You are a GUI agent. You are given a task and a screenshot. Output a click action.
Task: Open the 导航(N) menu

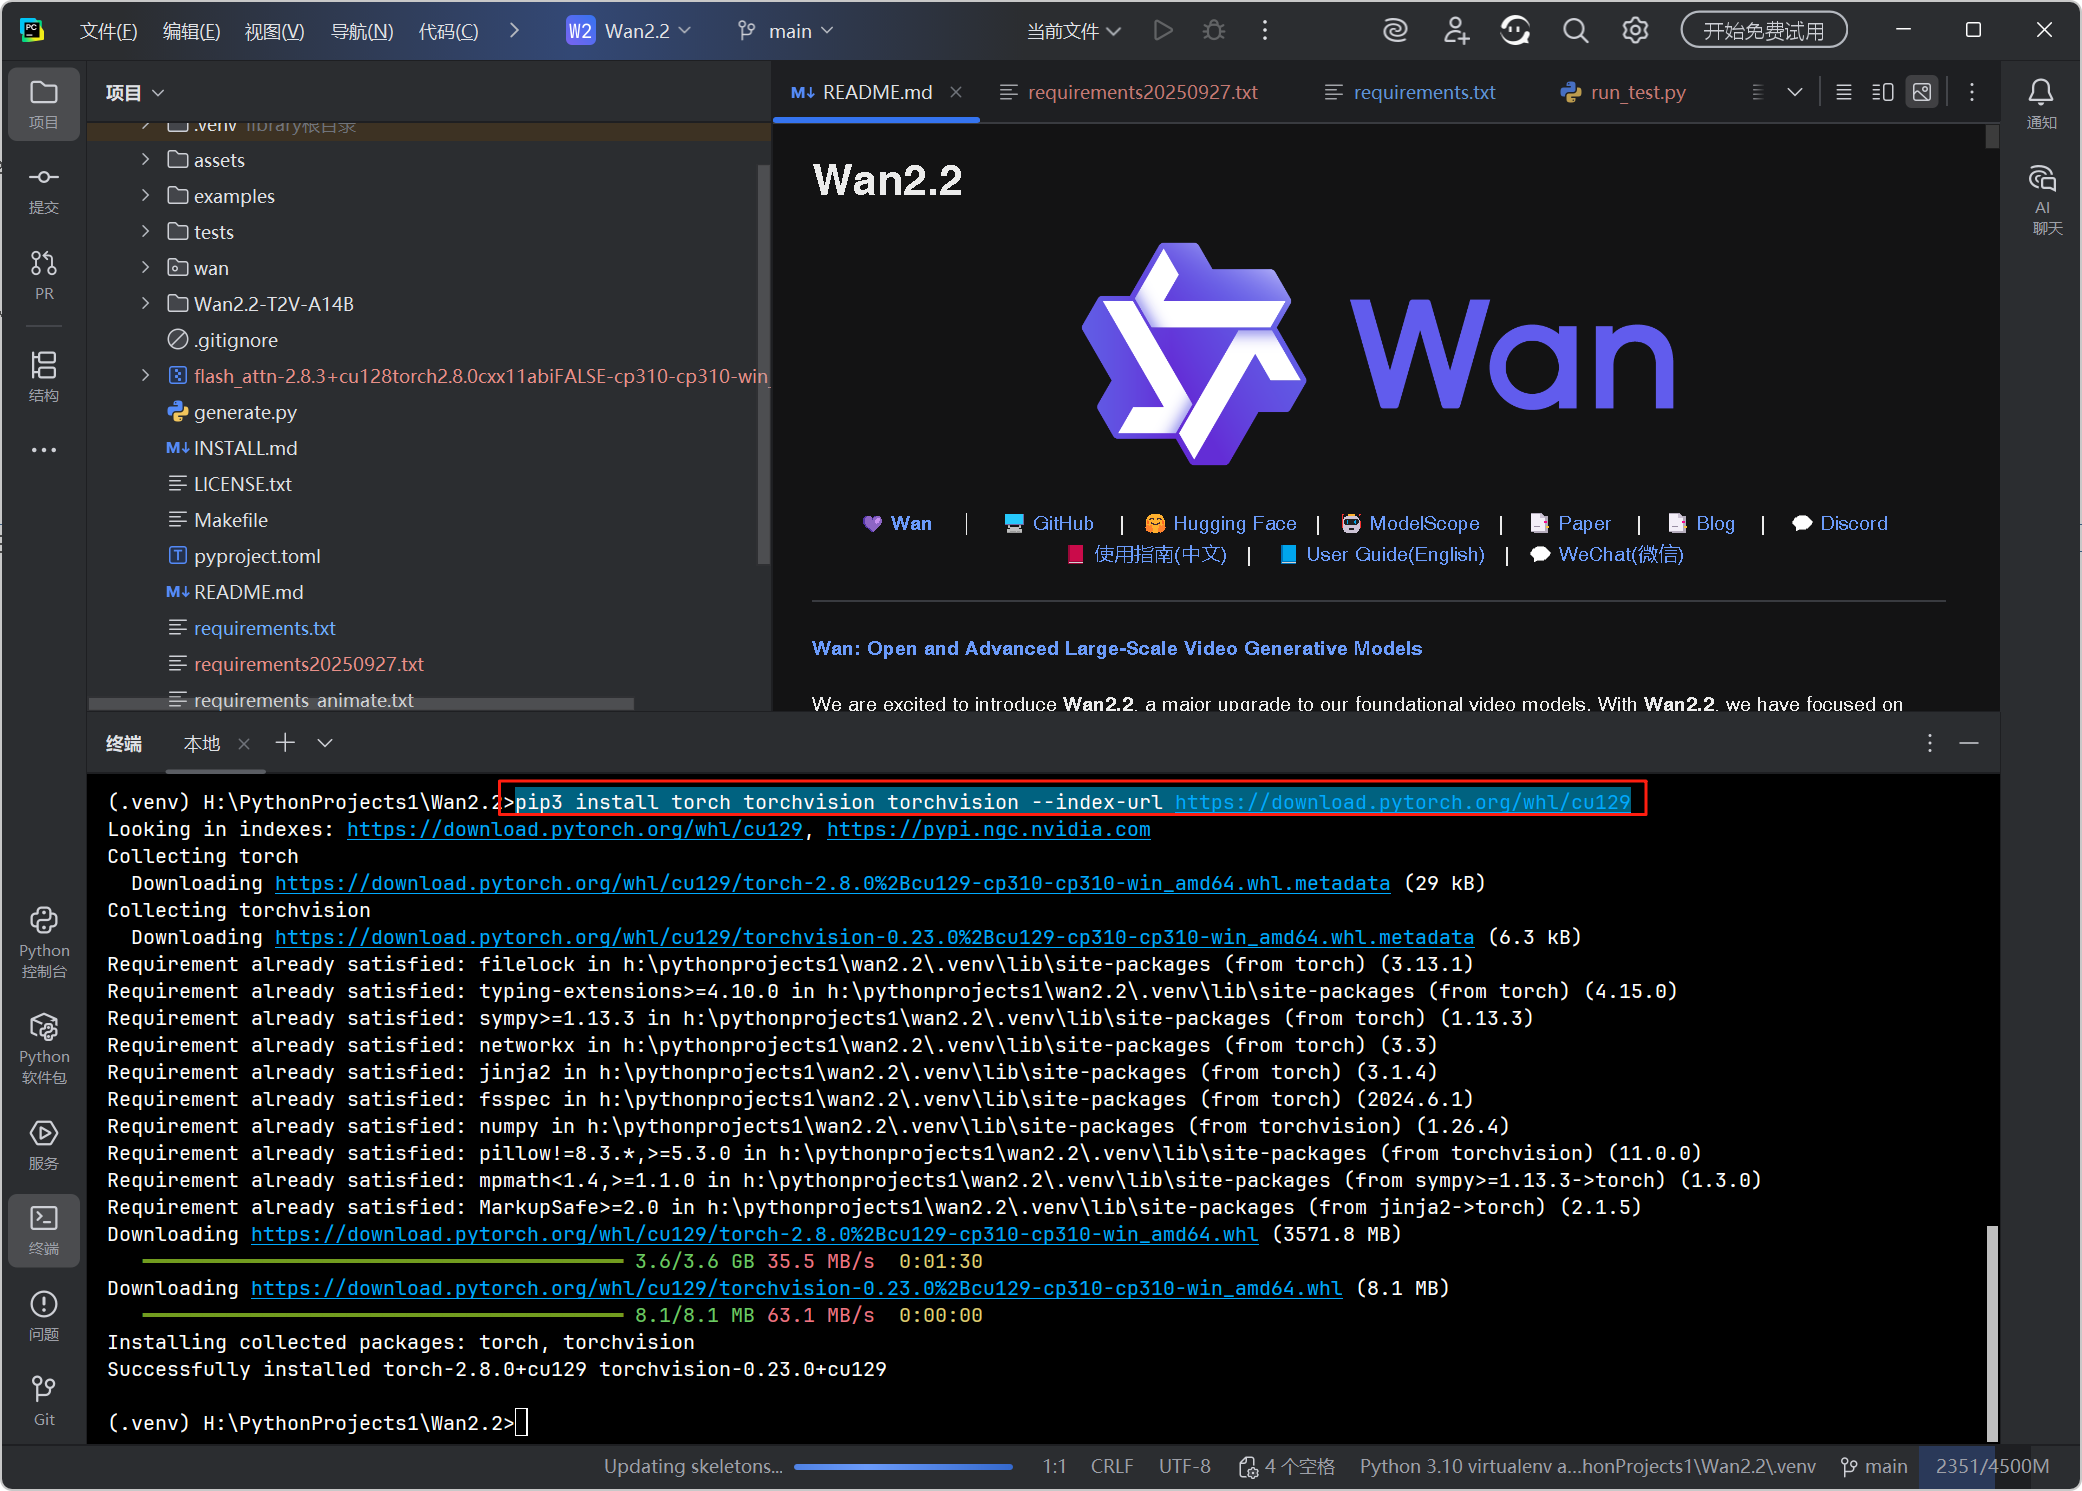[361, 31]
